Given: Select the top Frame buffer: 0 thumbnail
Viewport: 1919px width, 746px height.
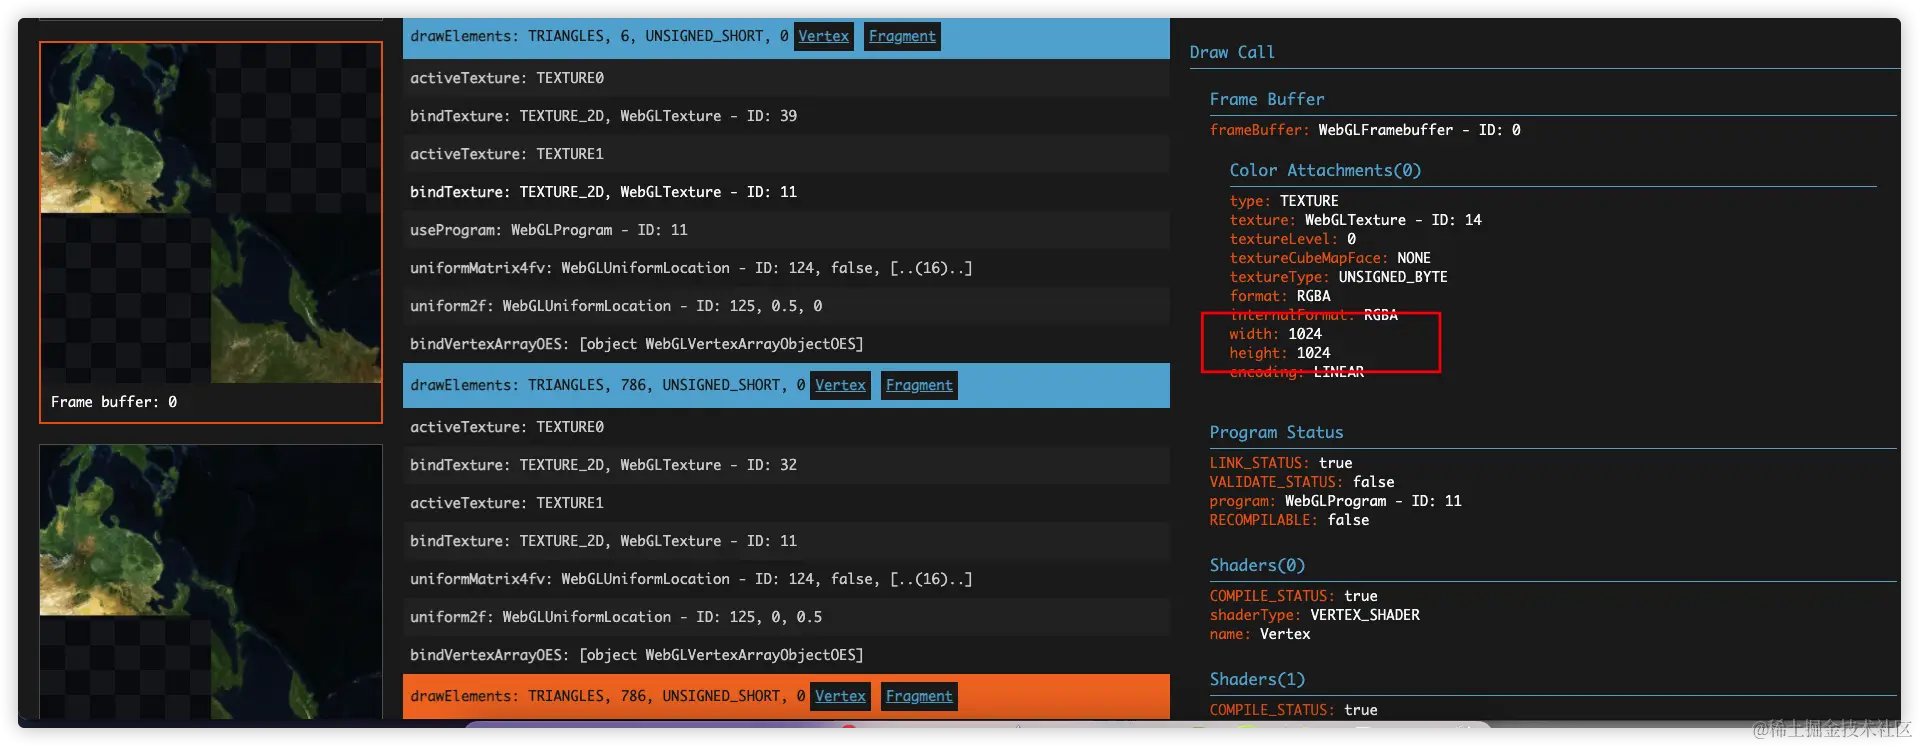Looking at the screenshot, I should coord(211,232).
